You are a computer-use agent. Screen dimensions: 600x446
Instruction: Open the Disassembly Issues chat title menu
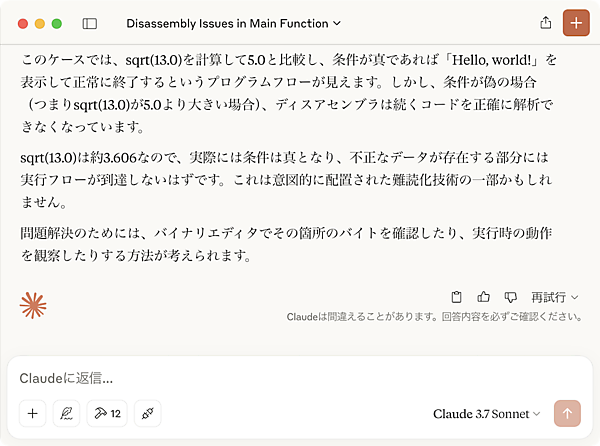[x=234, y=23]
